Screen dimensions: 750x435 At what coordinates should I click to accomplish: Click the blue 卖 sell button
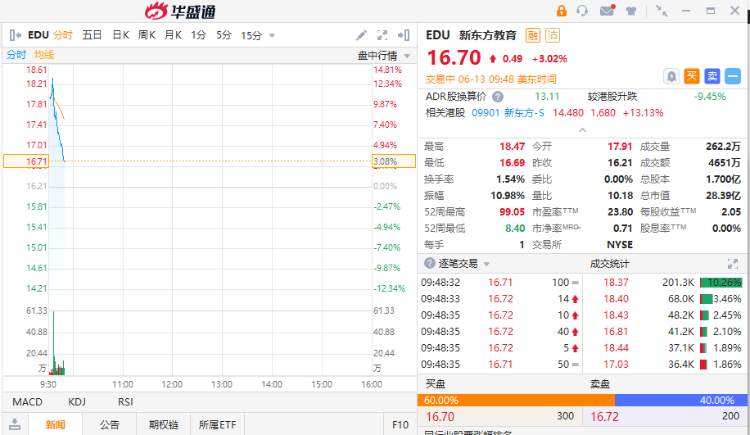point(712,76)
